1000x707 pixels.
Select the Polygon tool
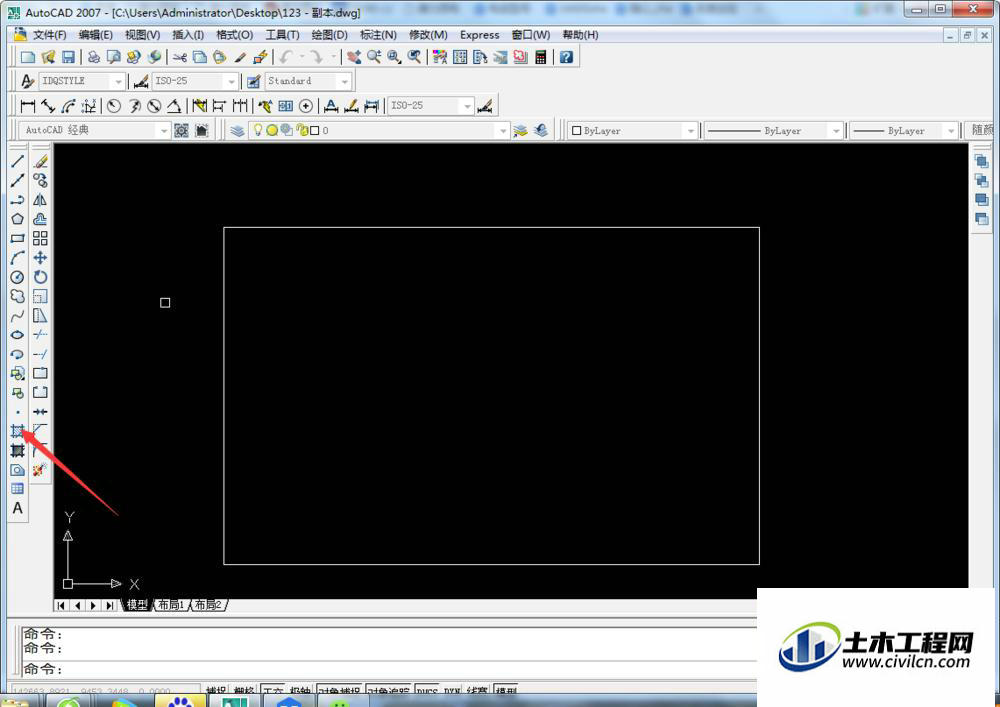[x=17, y=219]
